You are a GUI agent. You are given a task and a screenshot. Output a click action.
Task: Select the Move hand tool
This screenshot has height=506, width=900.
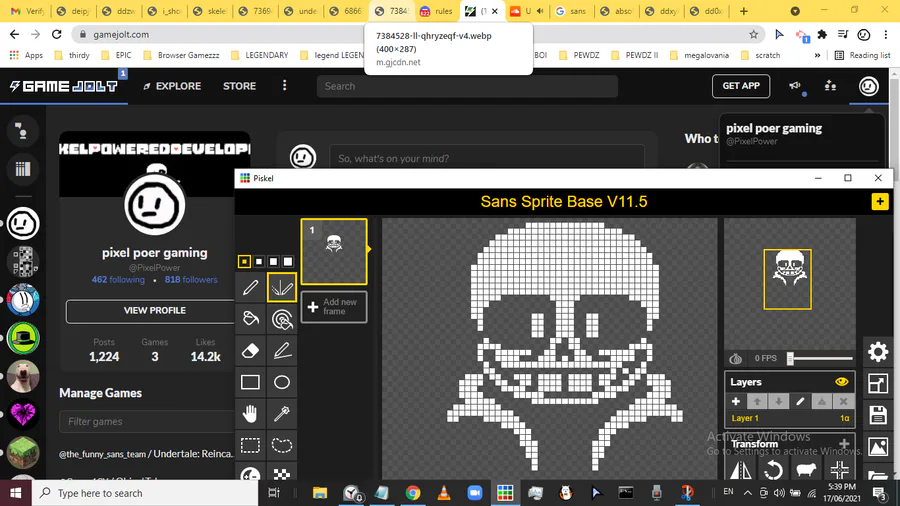point(250,414)
